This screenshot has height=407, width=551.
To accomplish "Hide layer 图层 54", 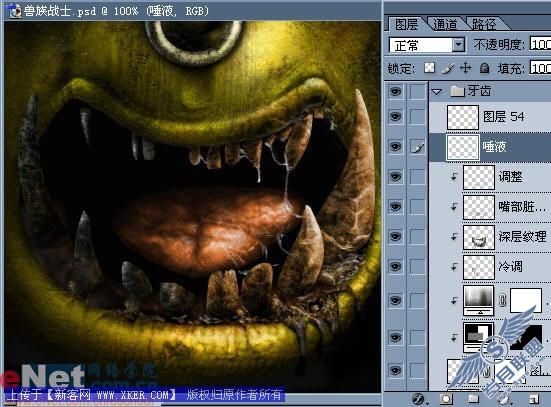I will pyautogui.click(x=395, y=116).
